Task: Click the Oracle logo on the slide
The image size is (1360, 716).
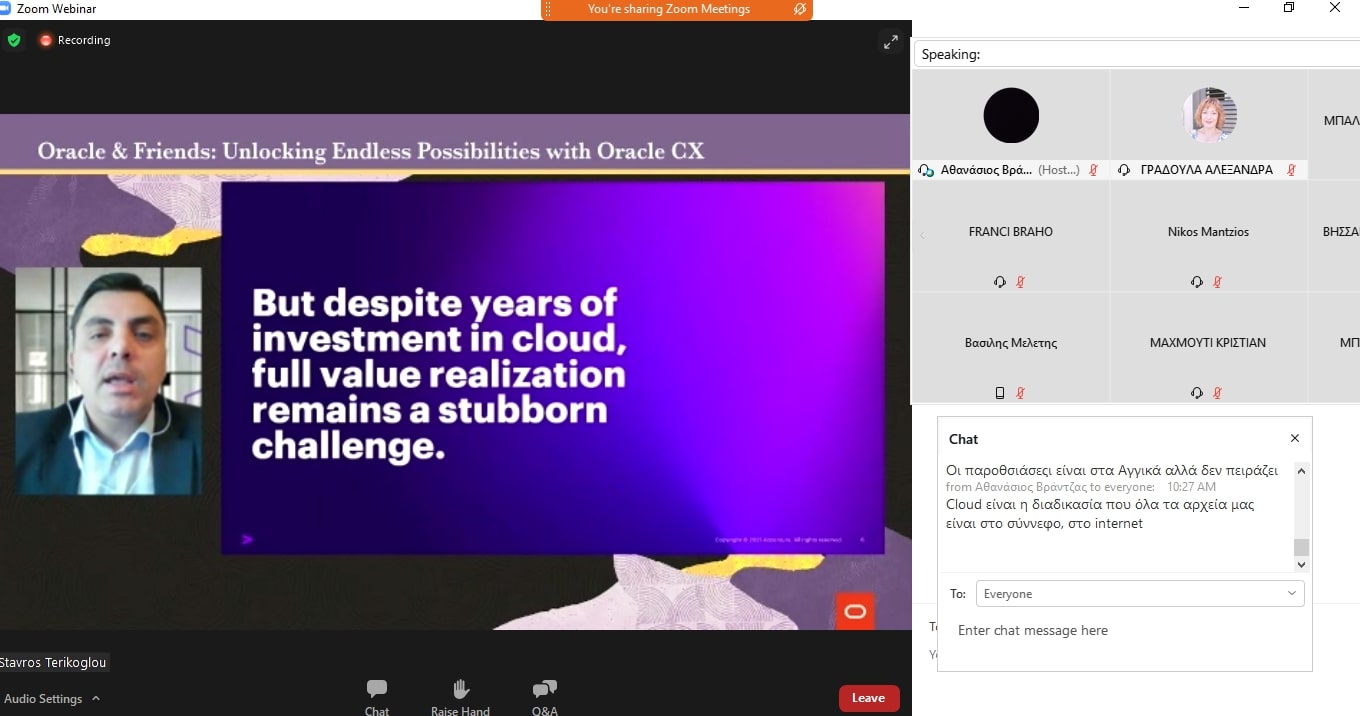Action: 855,611
